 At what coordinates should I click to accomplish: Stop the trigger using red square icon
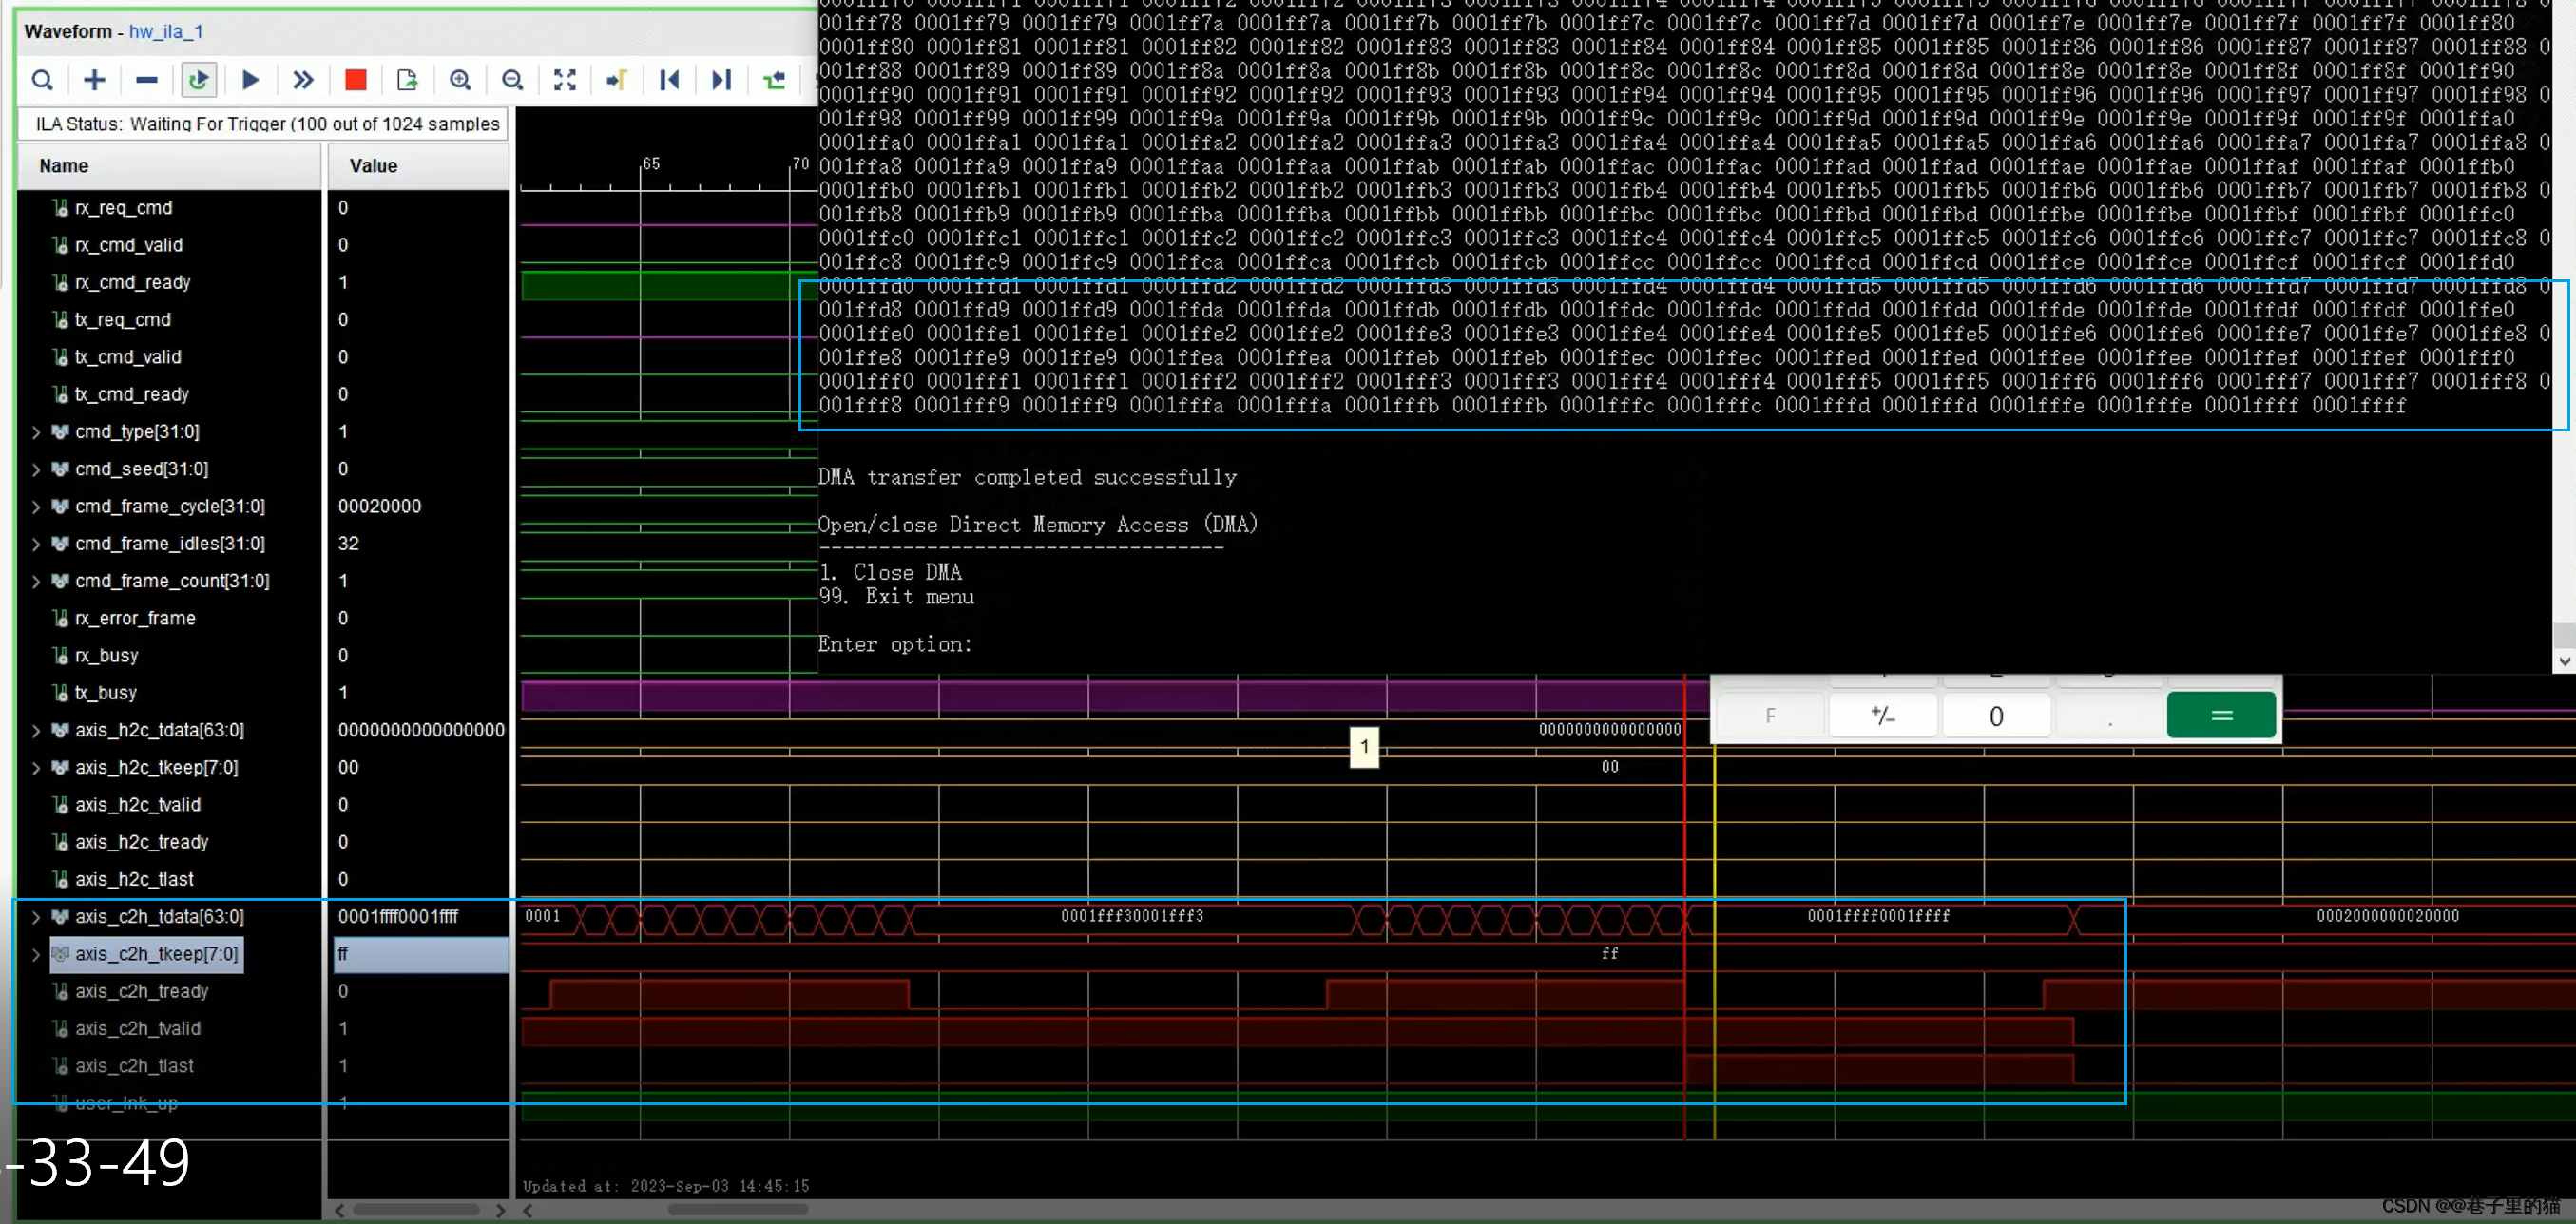click(355, 80)
